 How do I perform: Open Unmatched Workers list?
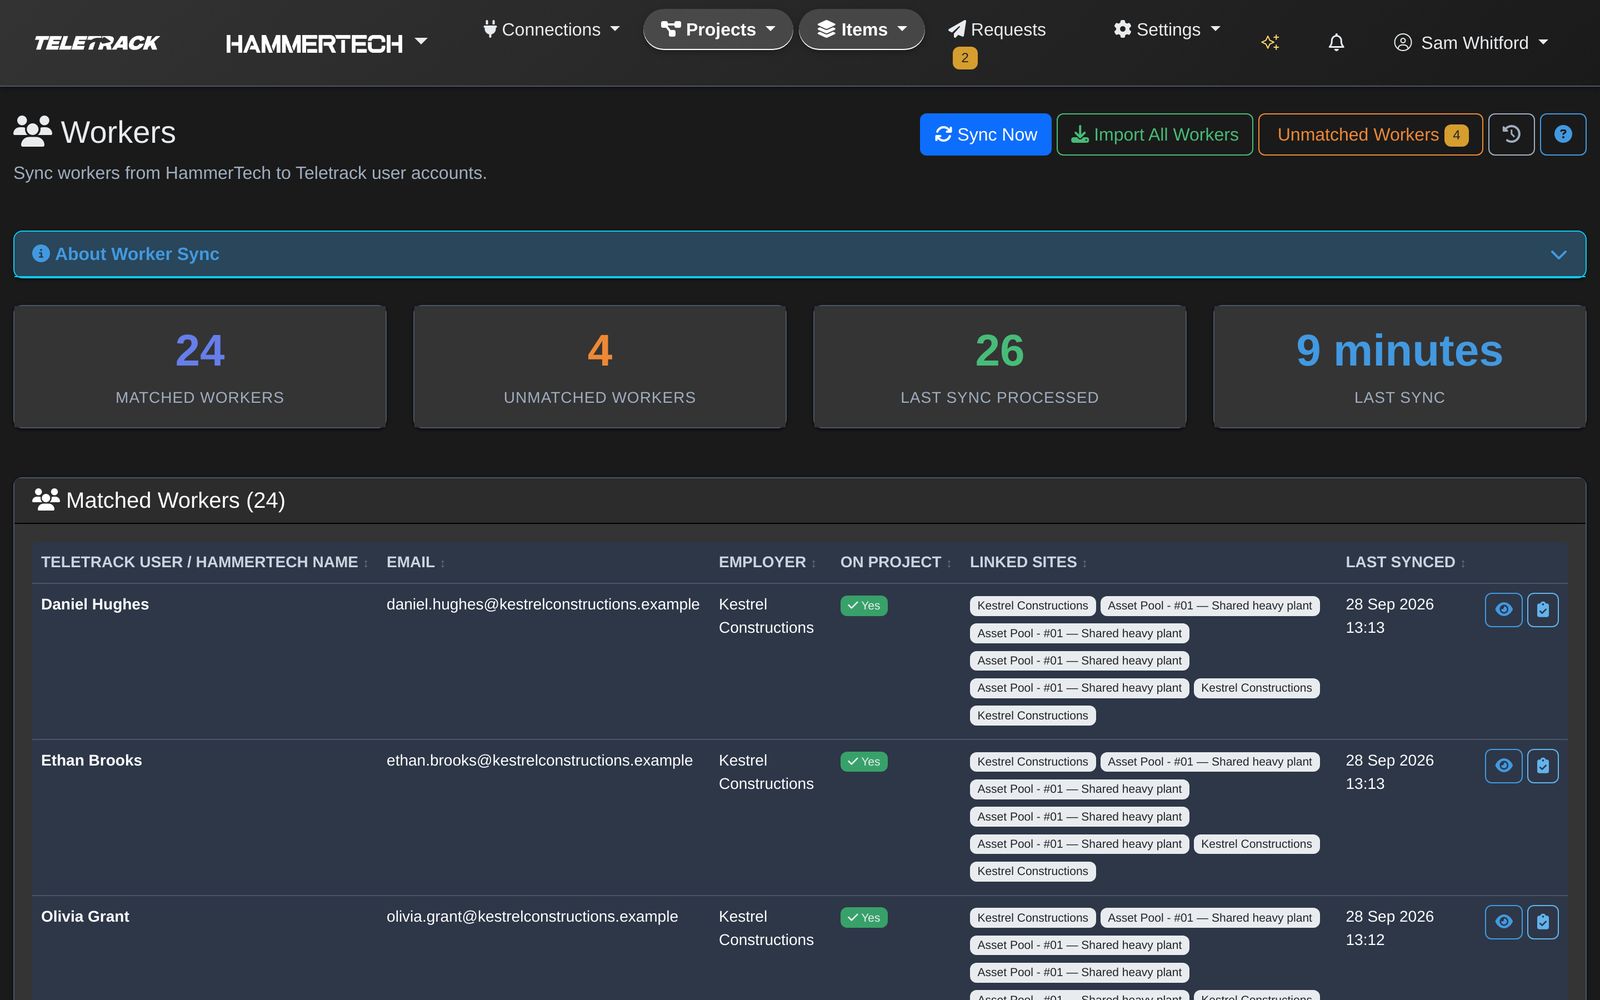[1370, 134]
